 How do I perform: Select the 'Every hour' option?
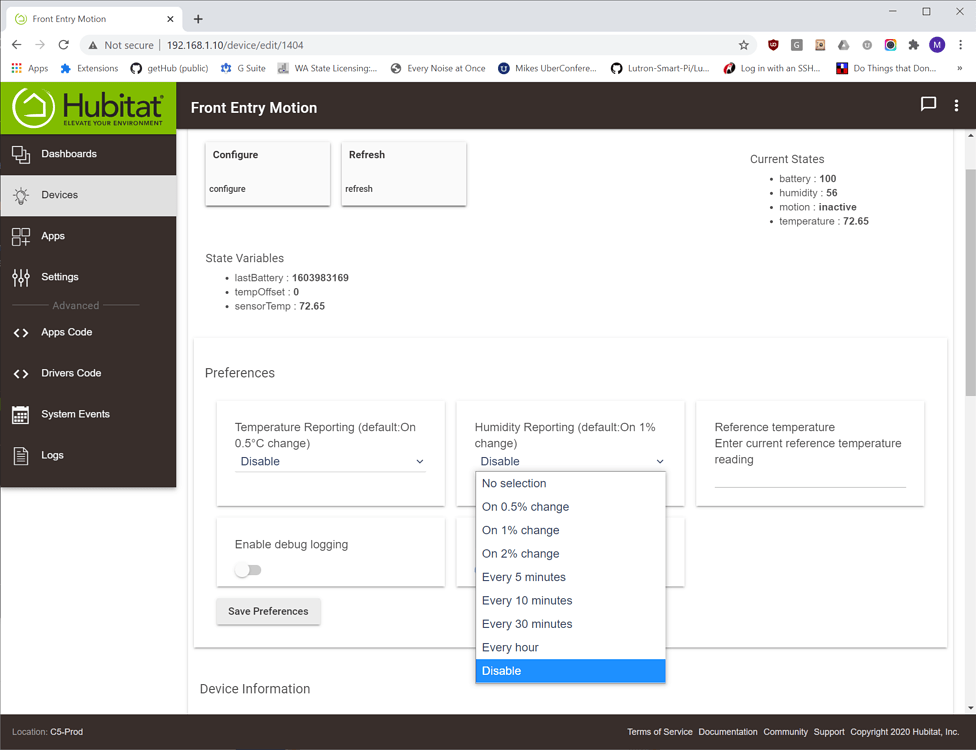pos(510,648)
